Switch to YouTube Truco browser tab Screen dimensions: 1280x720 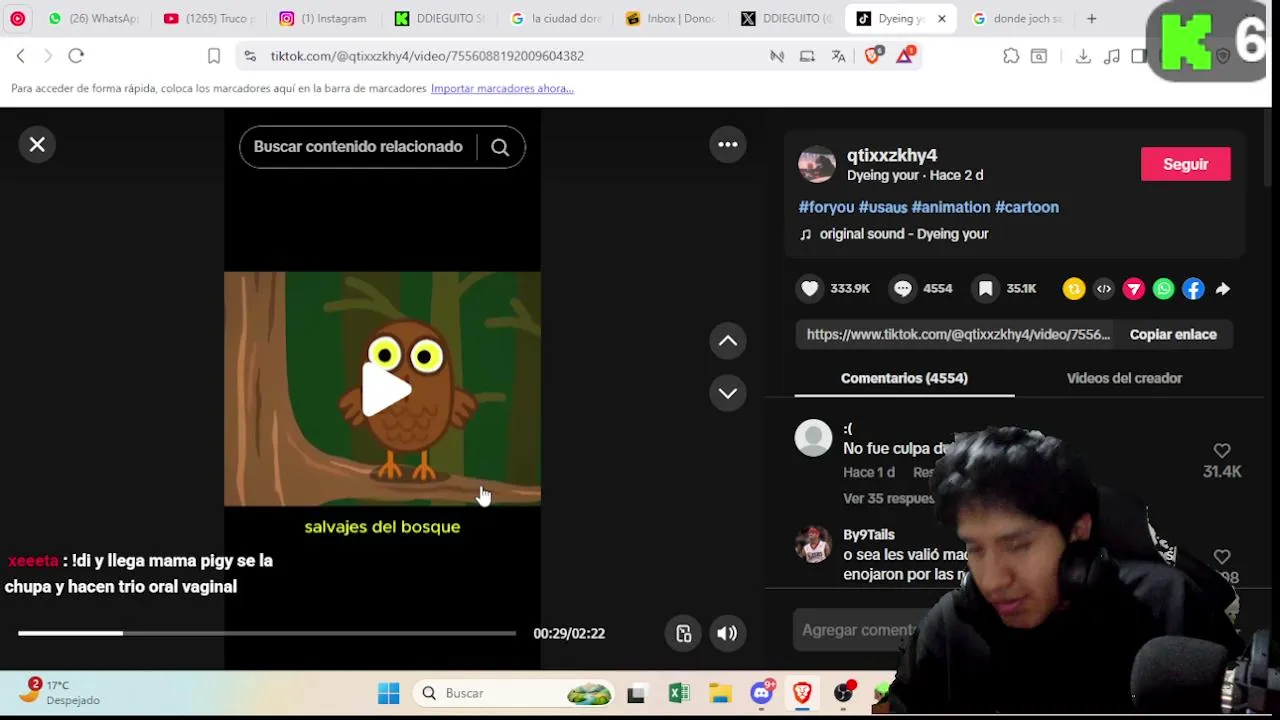211,18
